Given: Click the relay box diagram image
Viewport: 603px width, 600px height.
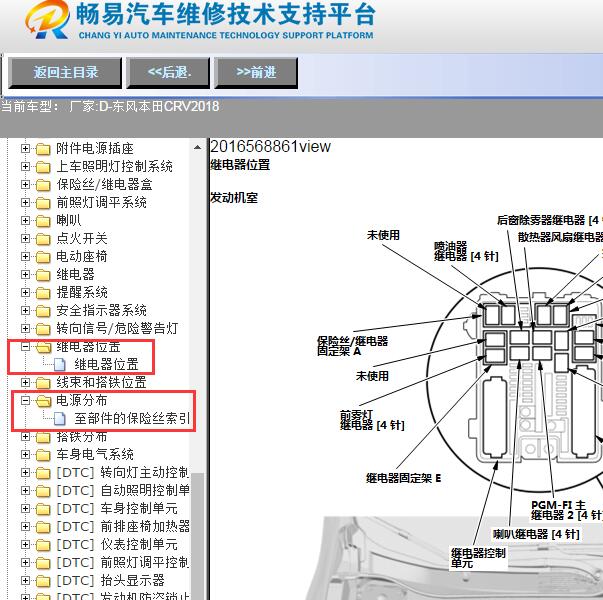Looking at the screenshot, I should click(515, 381).
